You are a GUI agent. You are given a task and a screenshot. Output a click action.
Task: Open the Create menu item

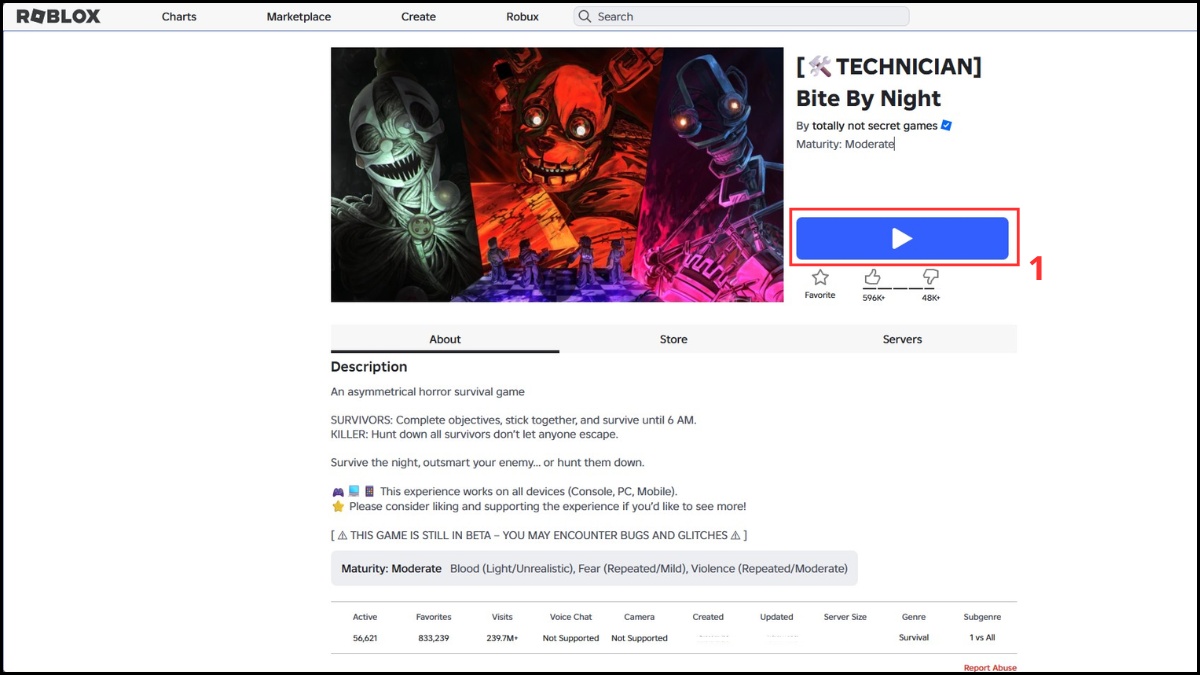point(418,16)
